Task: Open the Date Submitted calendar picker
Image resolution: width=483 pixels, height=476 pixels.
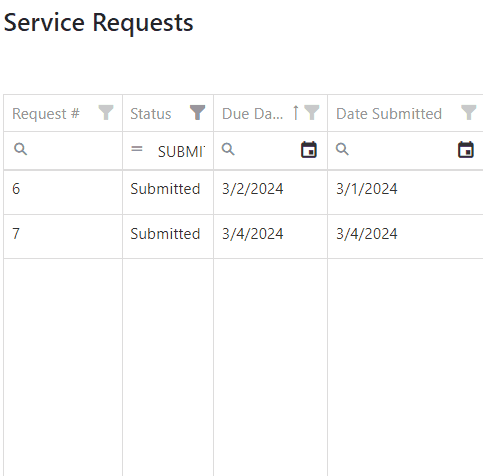Action: pyautogui.click(x=466, y=149)
